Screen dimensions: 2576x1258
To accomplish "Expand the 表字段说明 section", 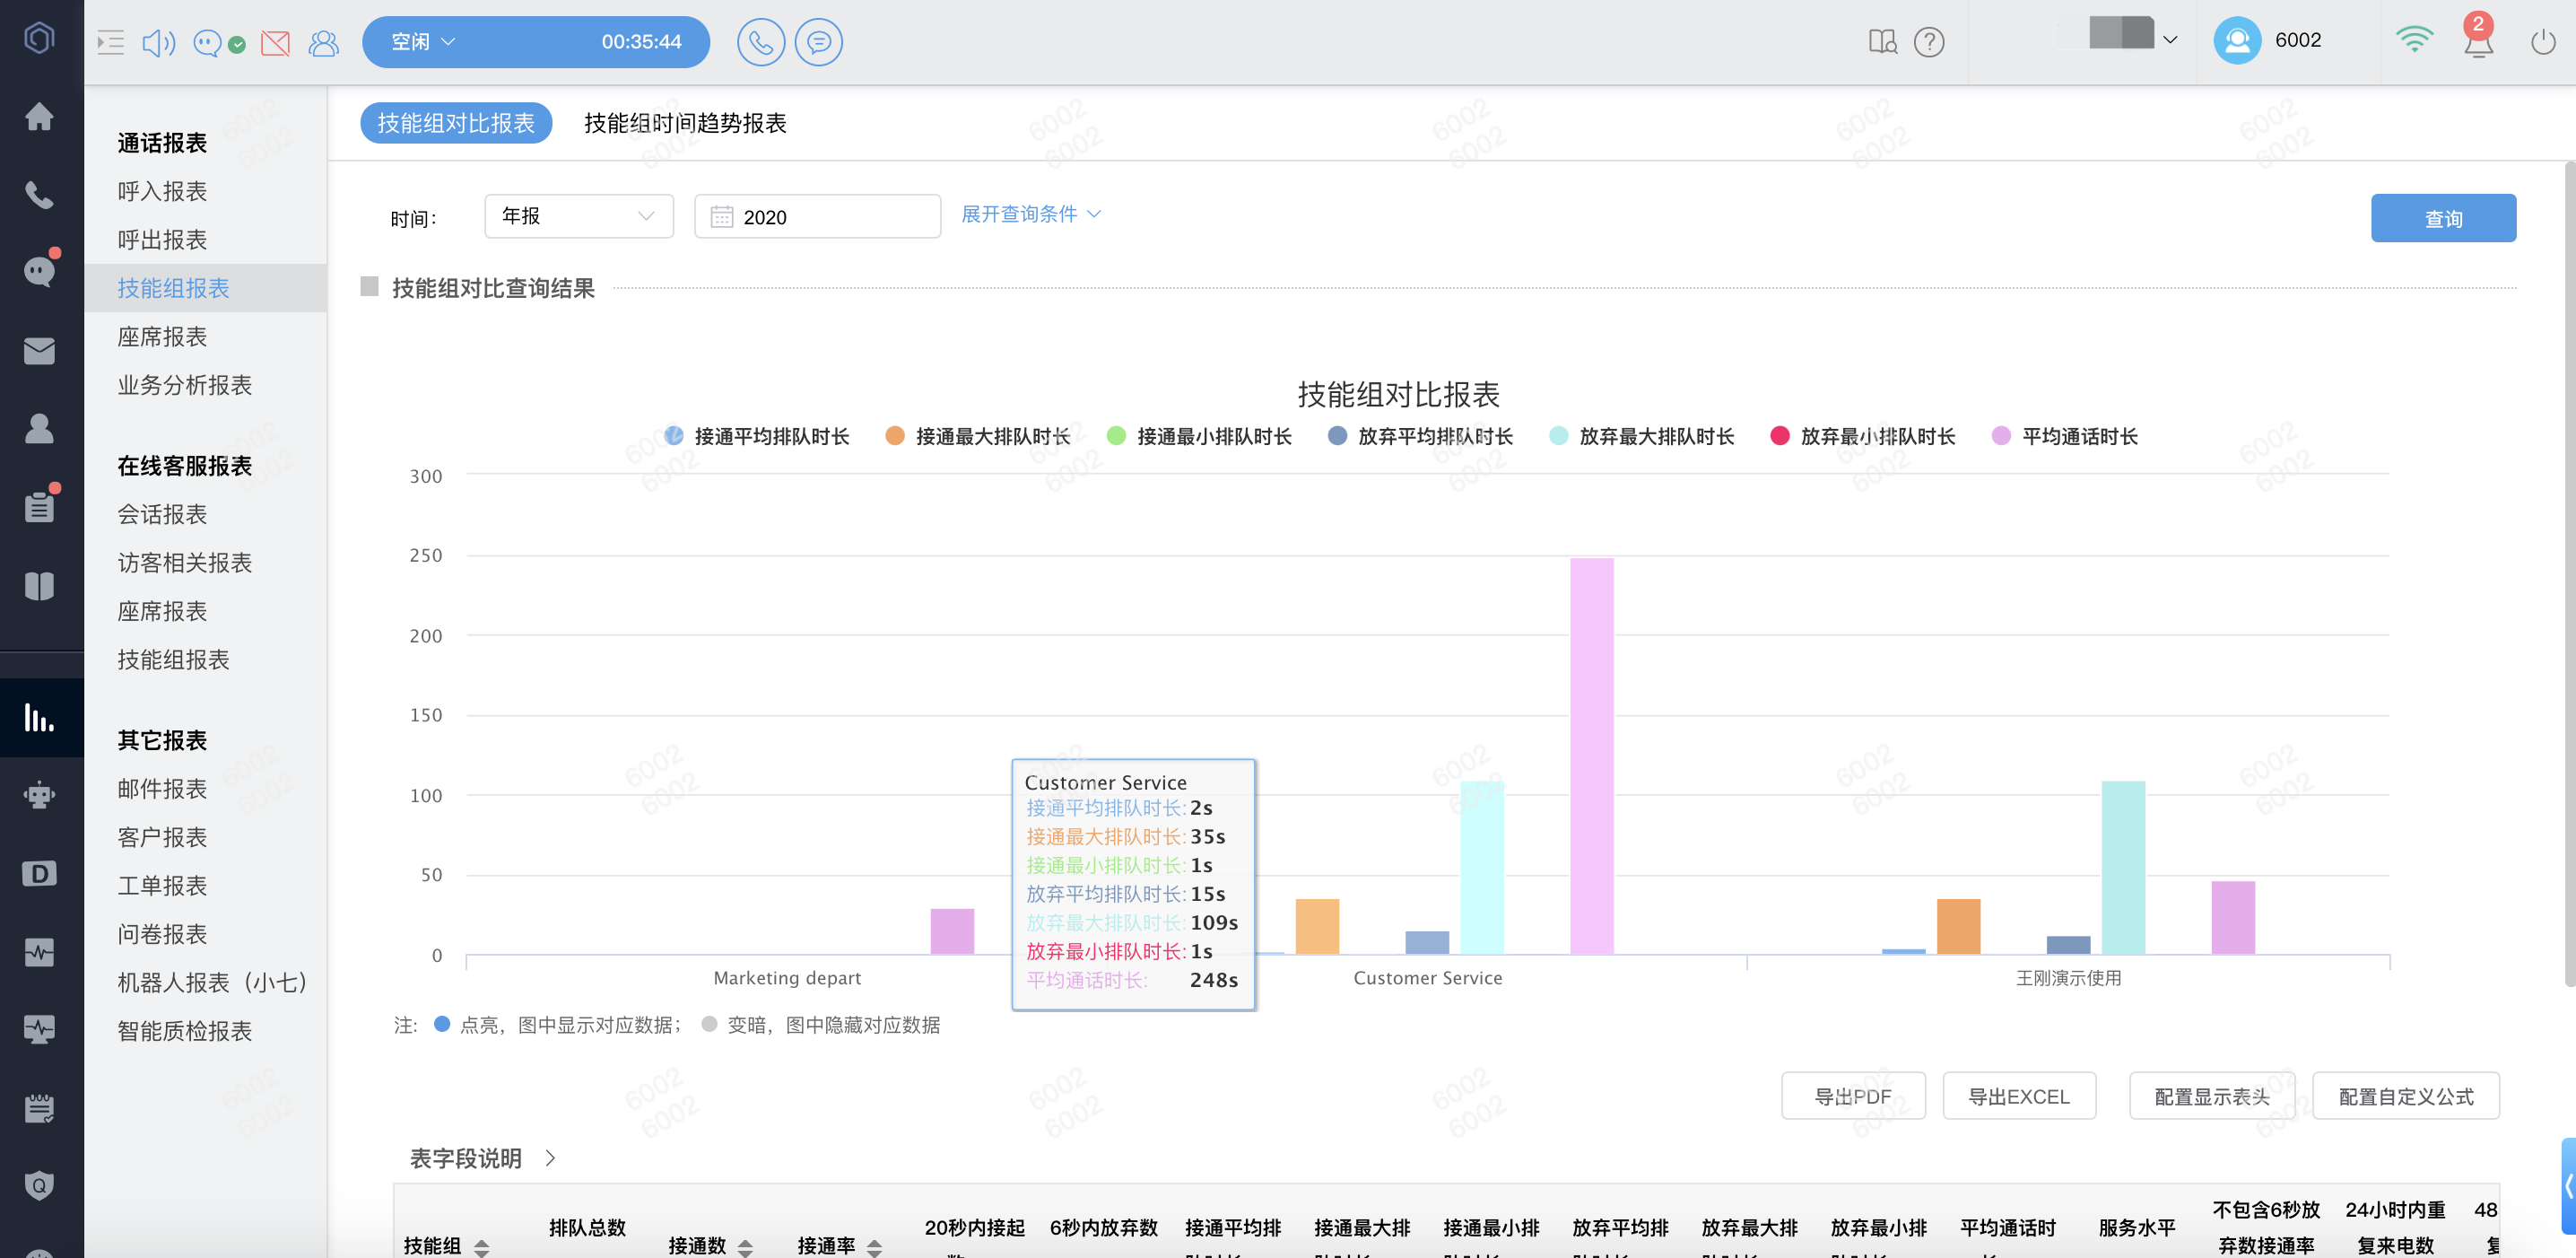I will (482, 1158).
